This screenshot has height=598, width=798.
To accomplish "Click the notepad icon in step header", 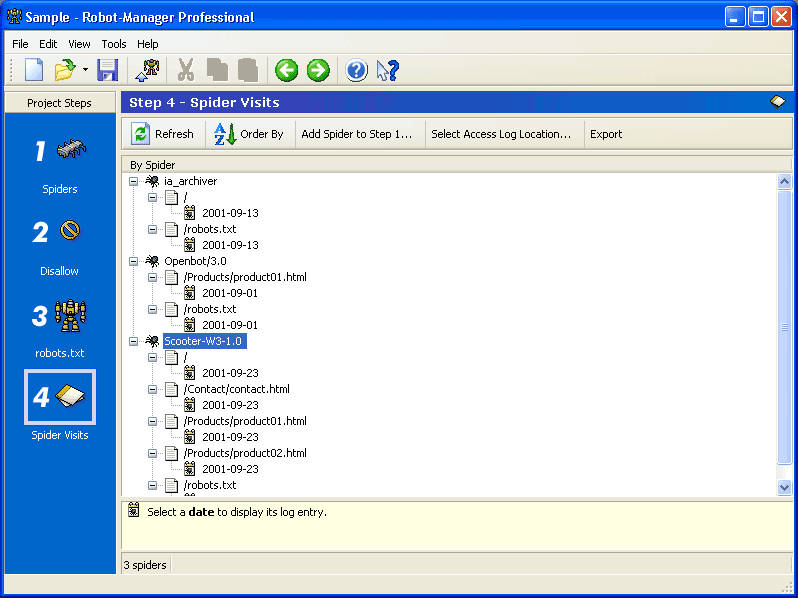I will click(x=778, y=102).
